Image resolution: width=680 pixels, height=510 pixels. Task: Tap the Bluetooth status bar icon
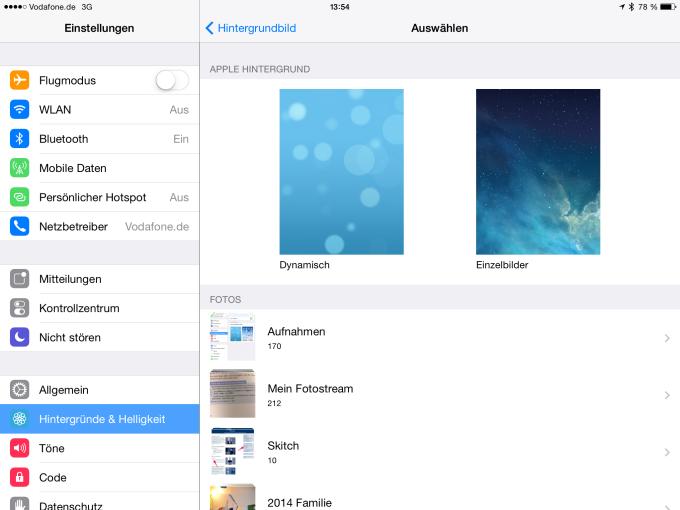(631, 7)
